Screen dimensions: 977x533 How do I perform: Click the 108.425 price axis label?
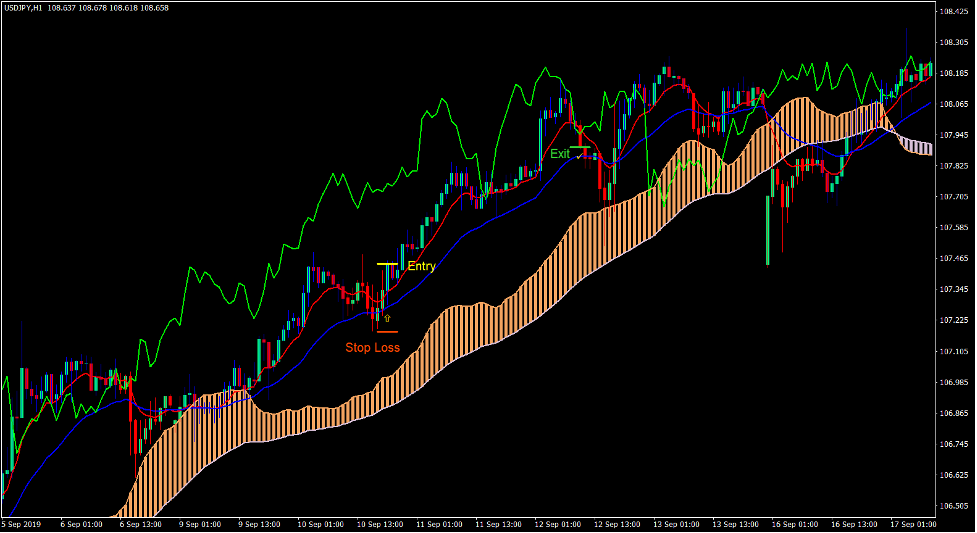(x=954, y=12)
